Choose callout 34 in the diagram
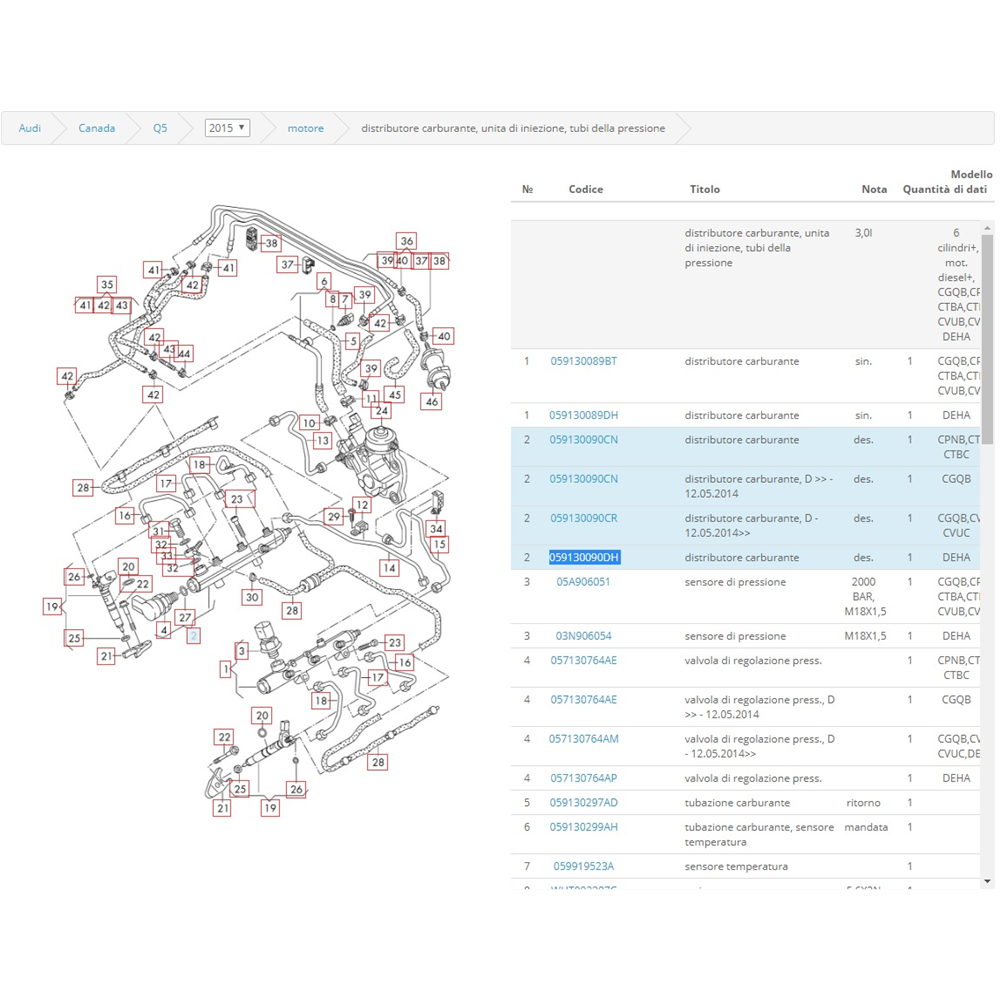This screenshot has width=1000, height=1000. pos(436,528)
